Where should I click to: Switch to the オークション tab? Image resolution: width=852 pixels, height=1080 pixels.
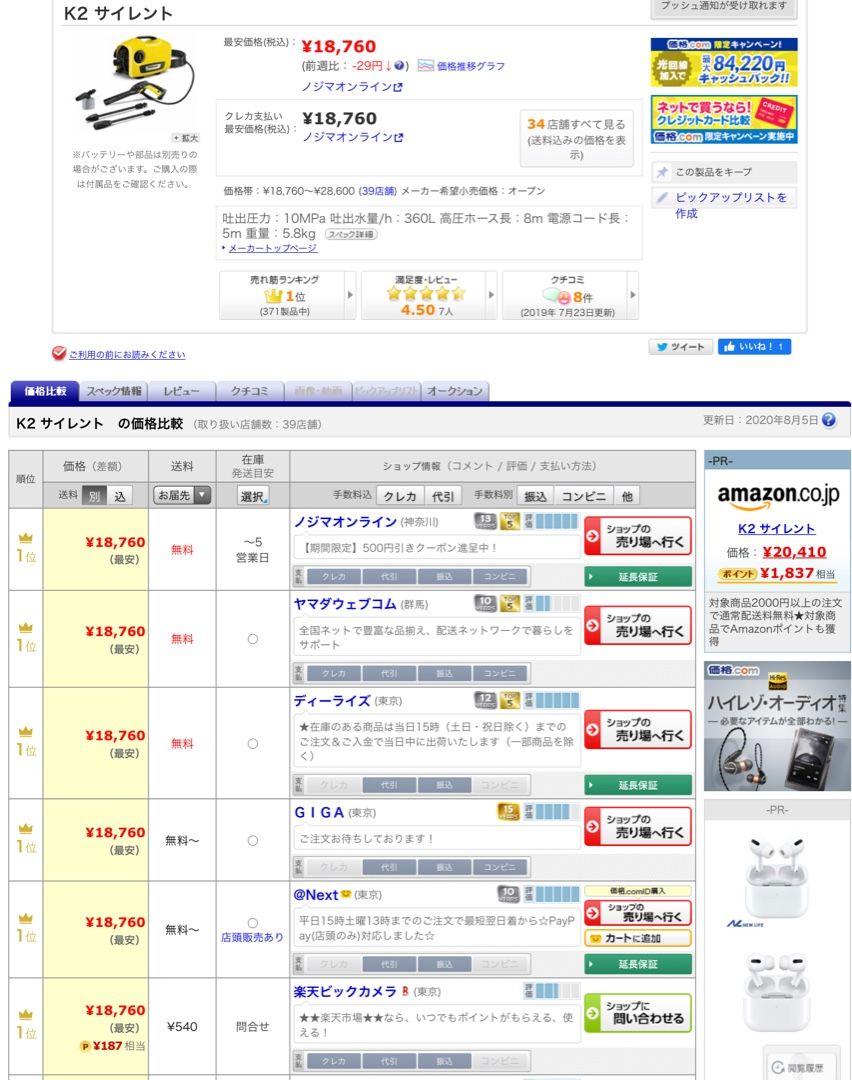455,391
